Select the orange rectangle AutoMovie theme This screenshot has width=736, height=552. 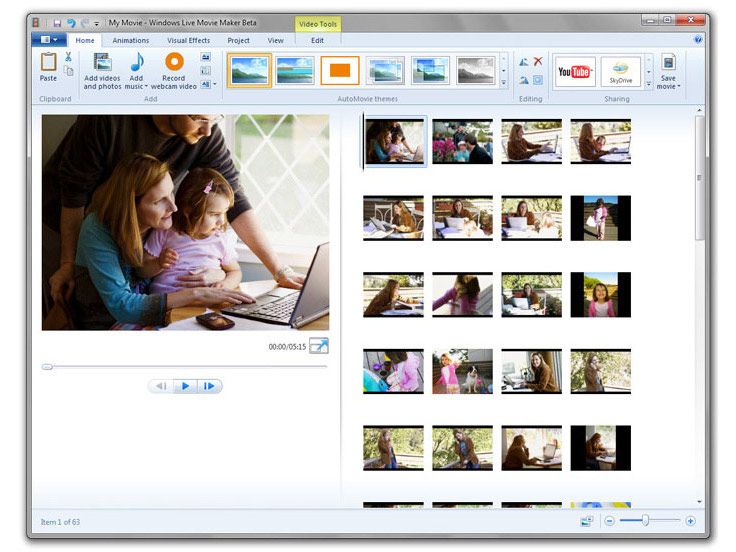(x=340, y=70)
